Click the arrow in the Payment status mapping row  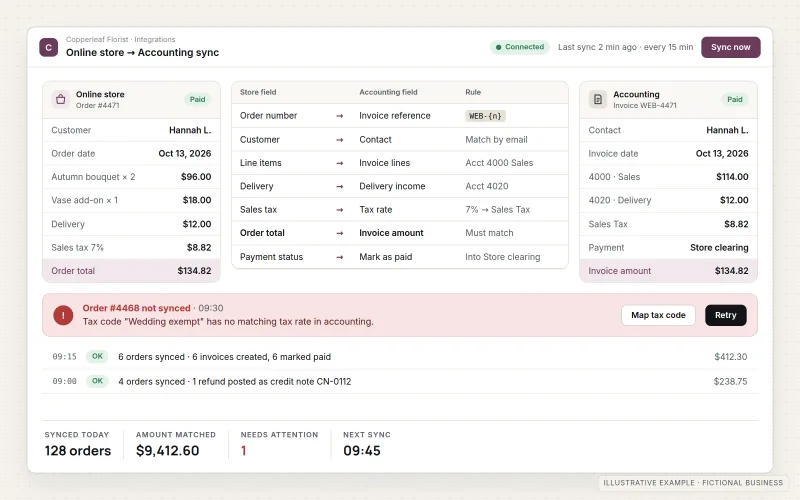click(x=340, y=257)
